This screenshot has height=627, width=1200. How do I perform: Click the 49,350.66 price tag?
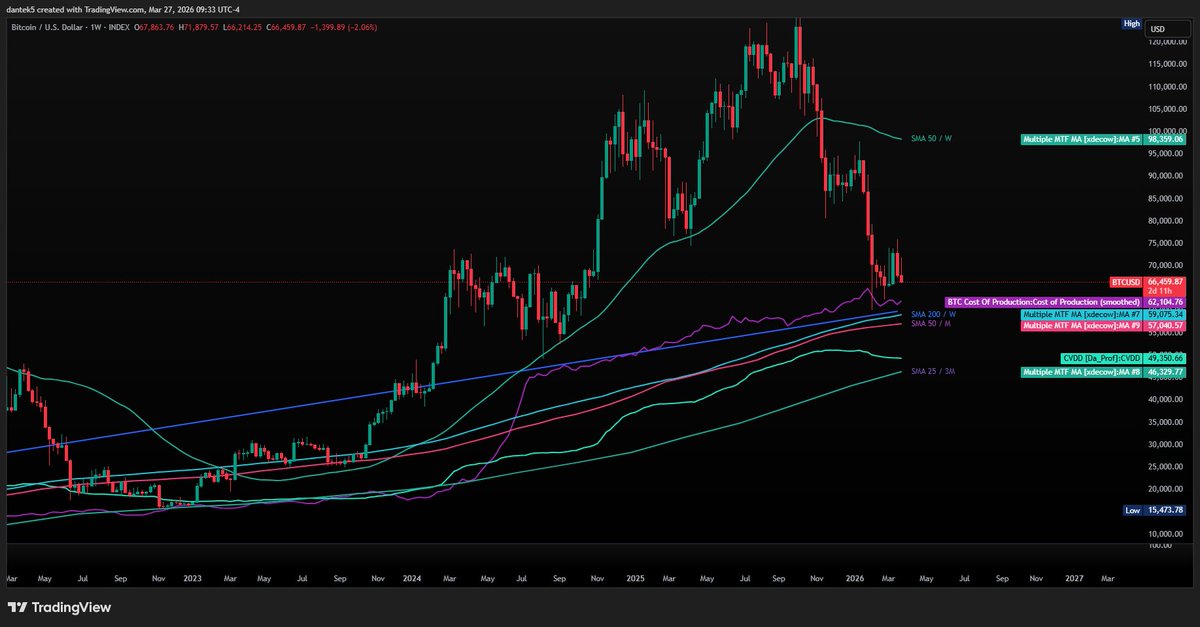click(x=1166, y=358)
